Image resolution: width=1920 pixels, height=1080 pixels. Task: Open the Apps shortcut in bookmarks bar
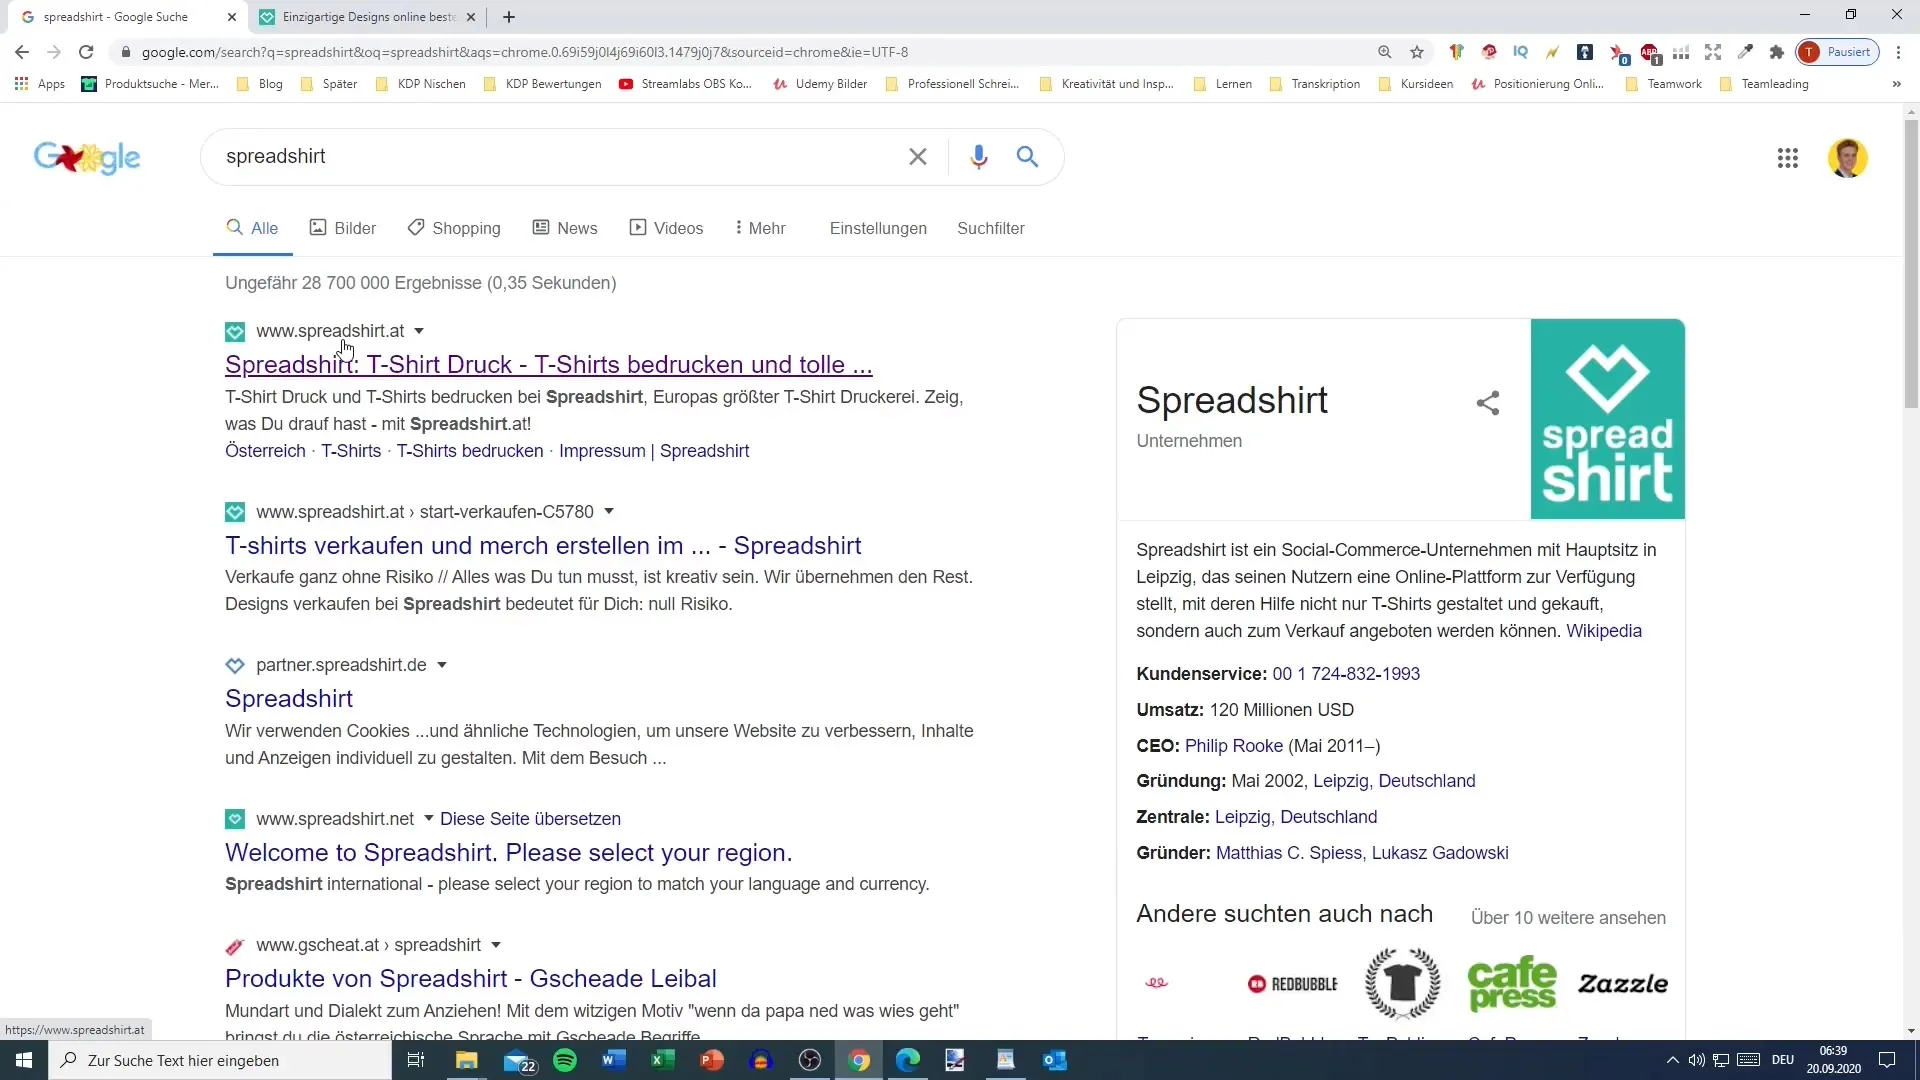coord(40,84)
